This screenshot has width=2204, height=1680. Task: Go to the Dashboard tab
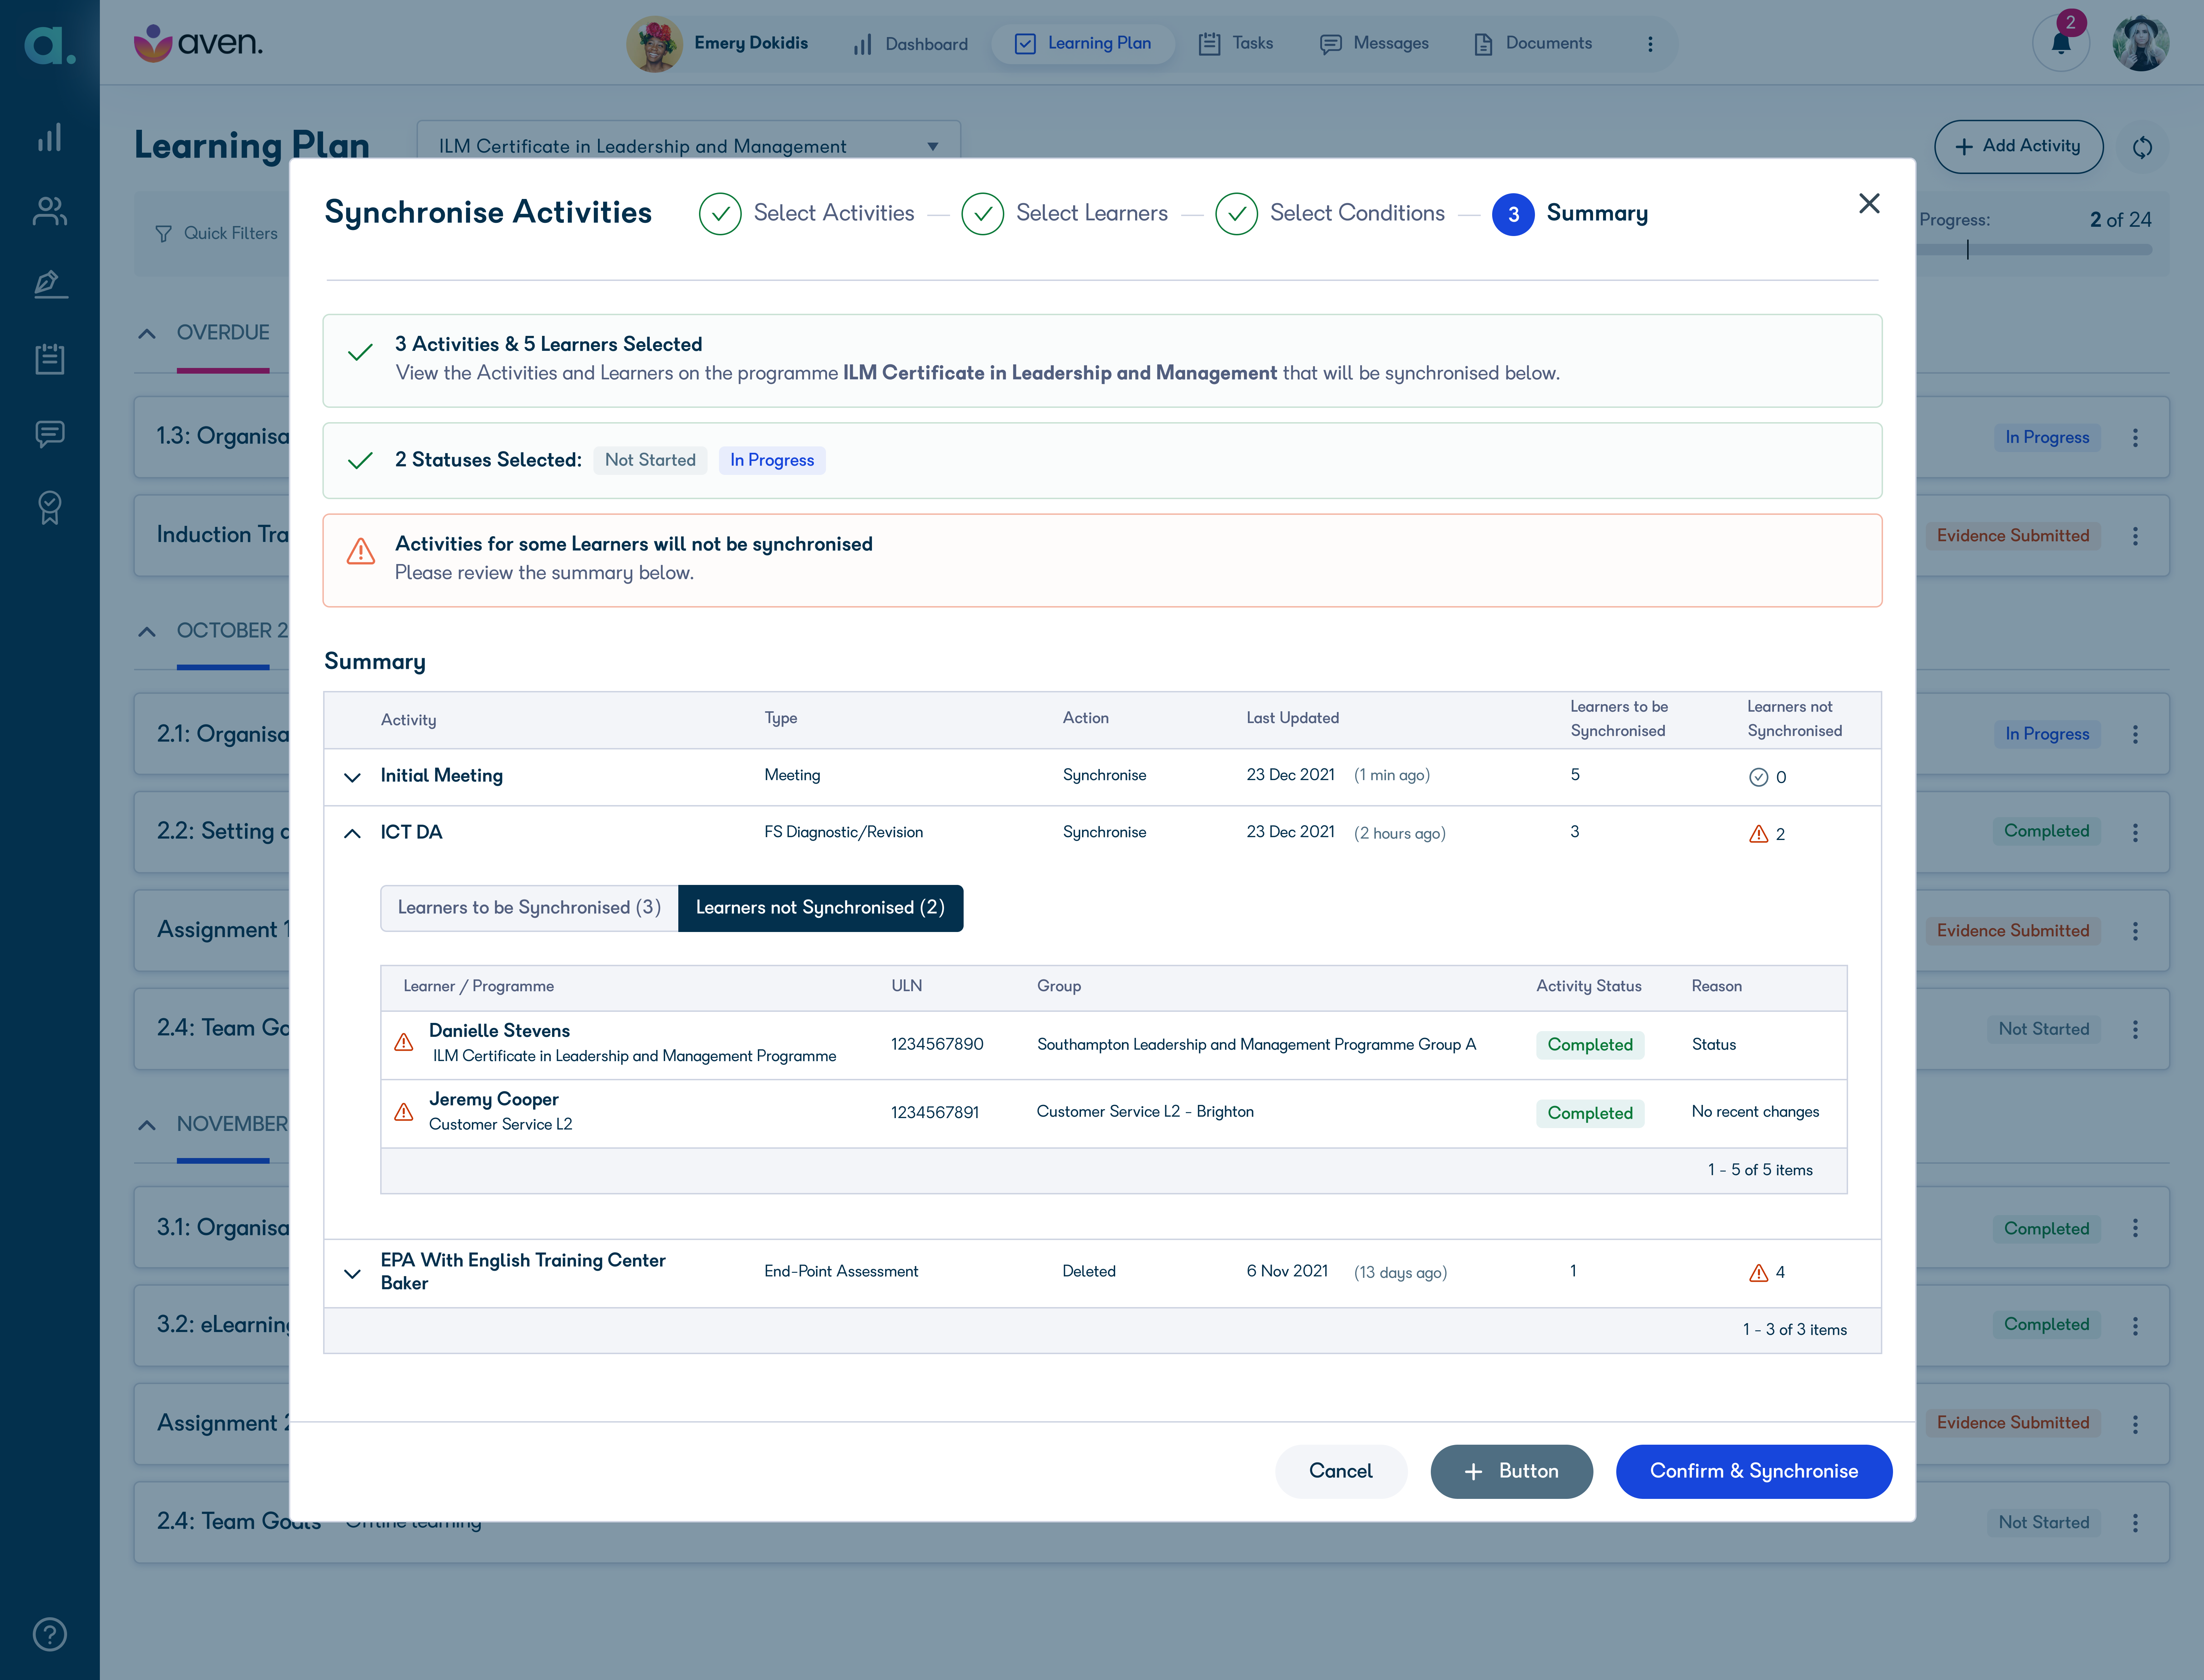910,44
